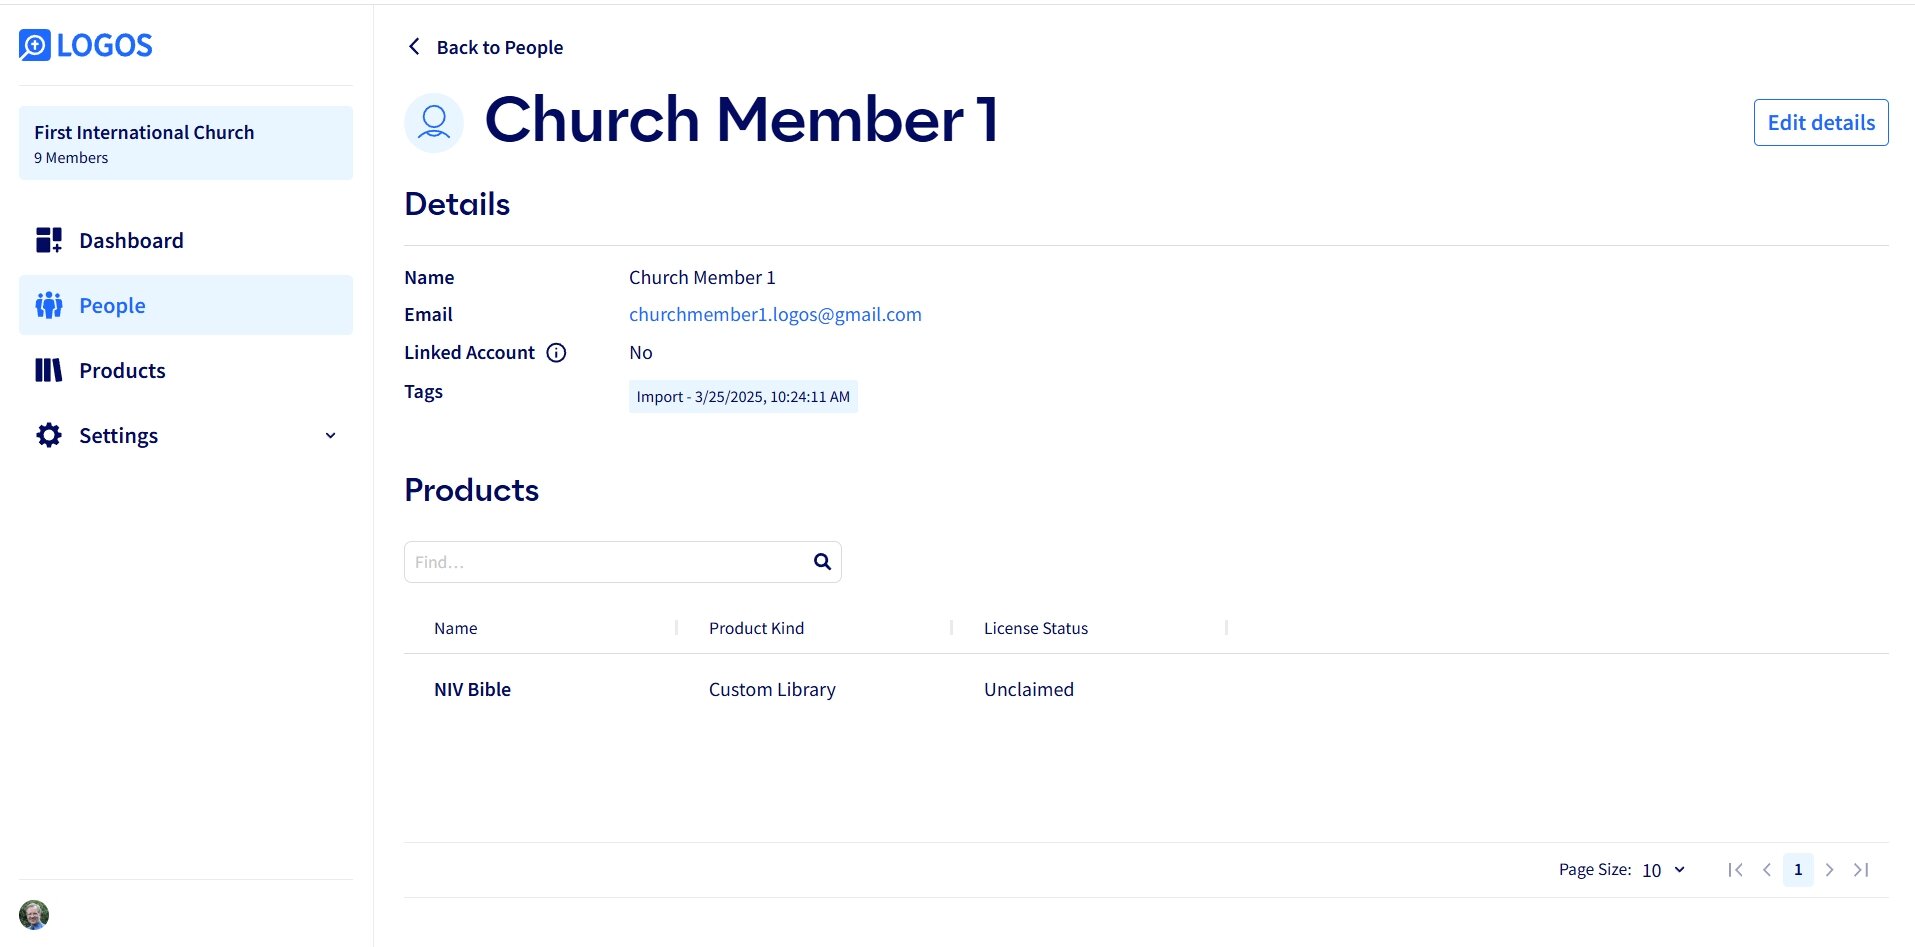Open Edit details
The image size is (1915, 947).
1821,122
